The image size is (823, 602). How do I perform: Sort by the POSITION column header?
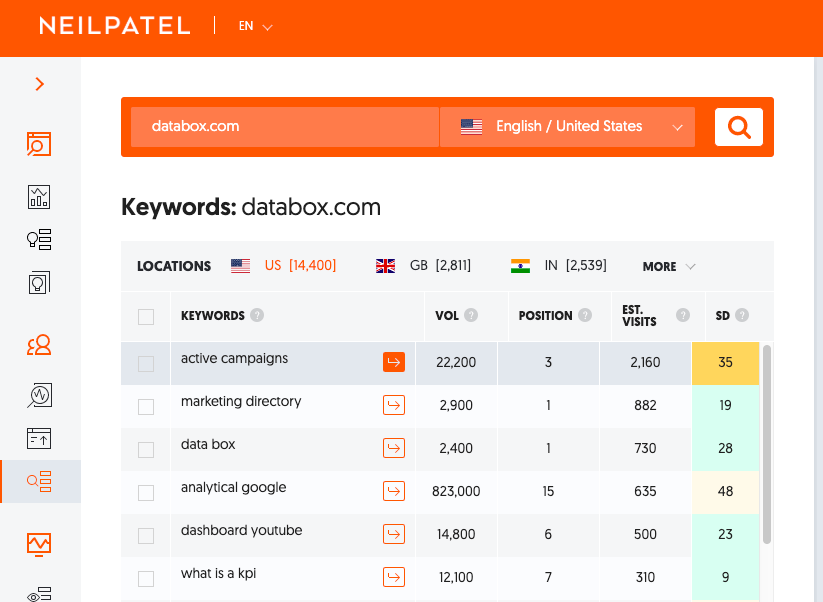pyautogui.click(x=545, y=316)
